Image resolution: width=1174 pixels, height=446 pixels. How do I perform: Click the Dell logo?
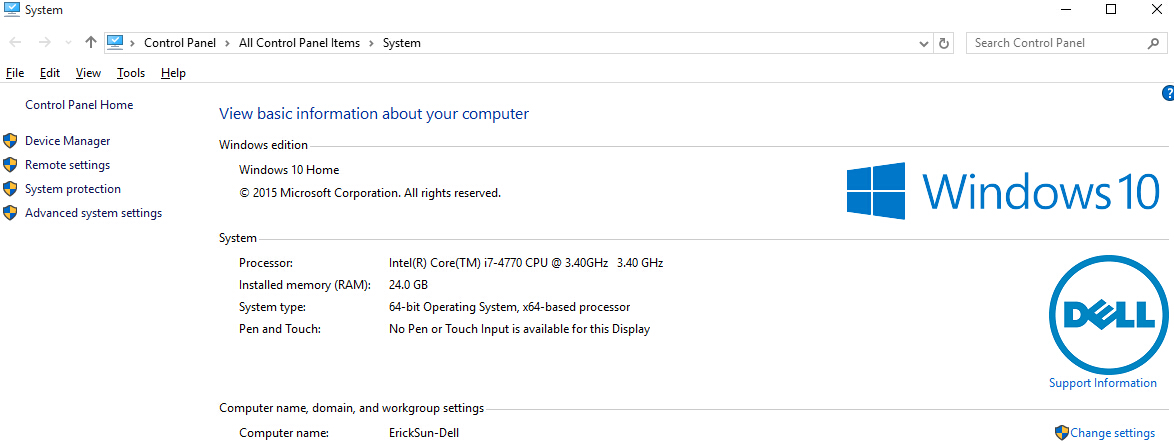pyautogui.click(x=1107, y=313)
